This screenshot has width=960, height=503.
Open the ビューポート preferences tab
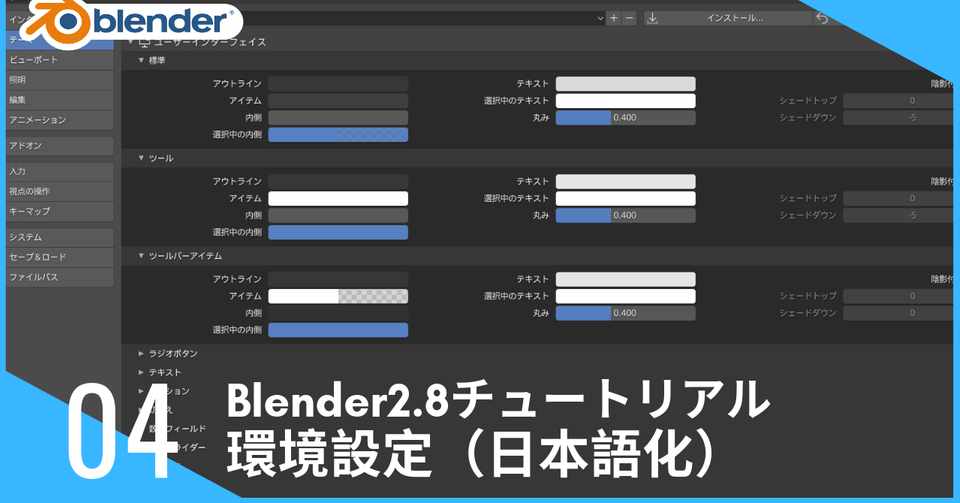click(x=59, y=60)
